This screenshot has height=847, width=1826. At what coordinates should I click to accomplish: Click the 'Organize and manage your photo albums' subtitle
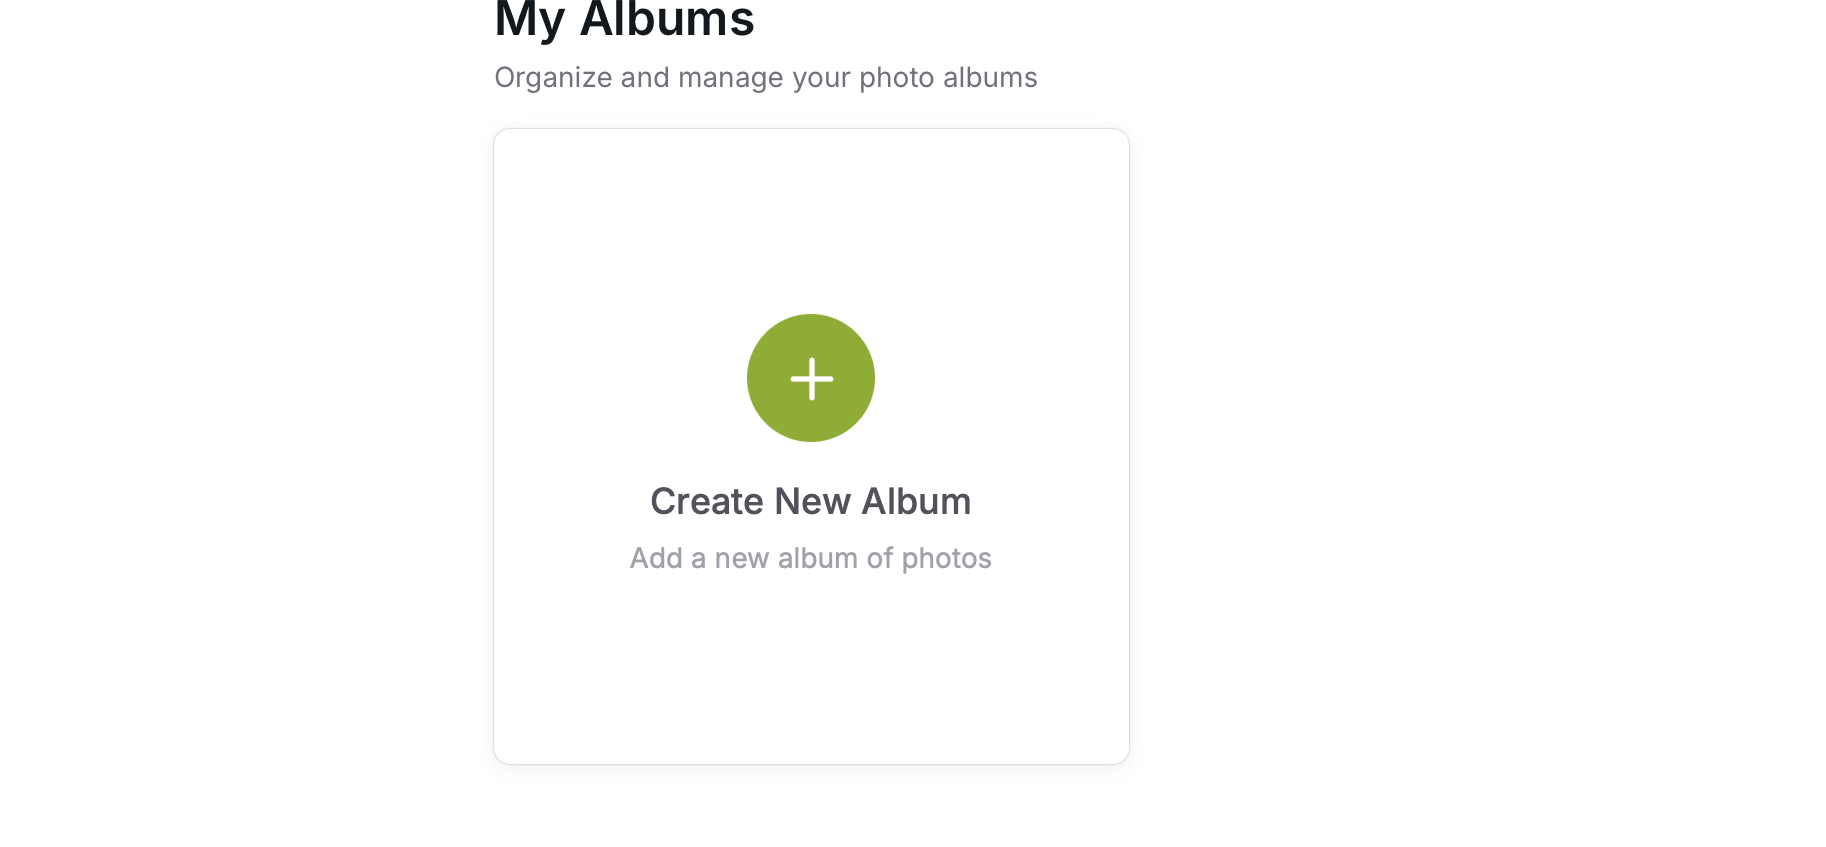[x=765, y=78]
